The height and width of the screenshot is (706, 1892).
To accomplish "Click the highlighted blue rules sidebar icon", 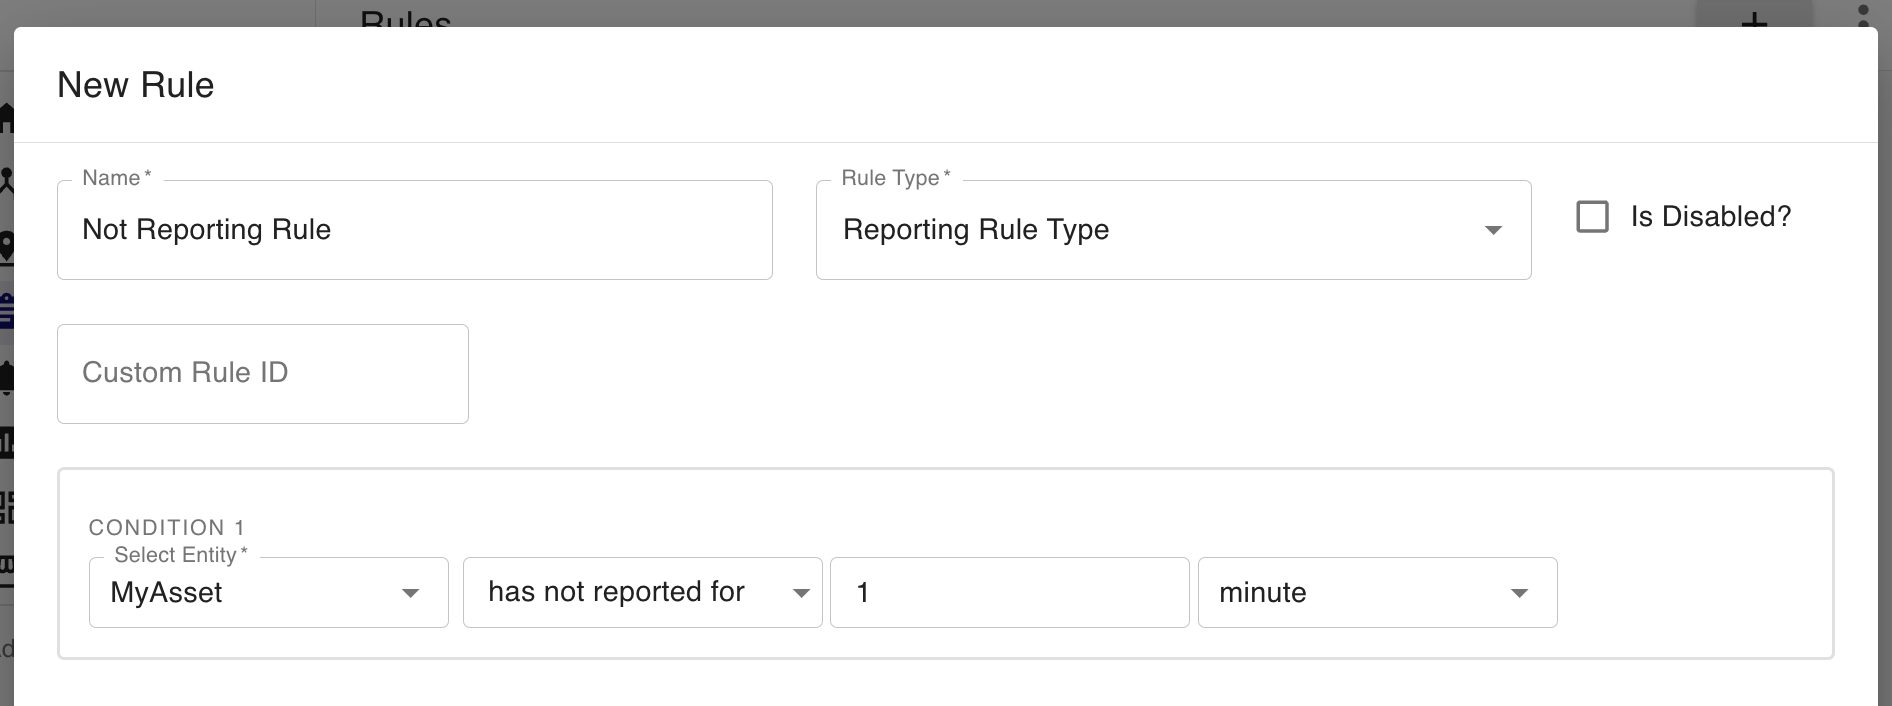I will [6, 311].
